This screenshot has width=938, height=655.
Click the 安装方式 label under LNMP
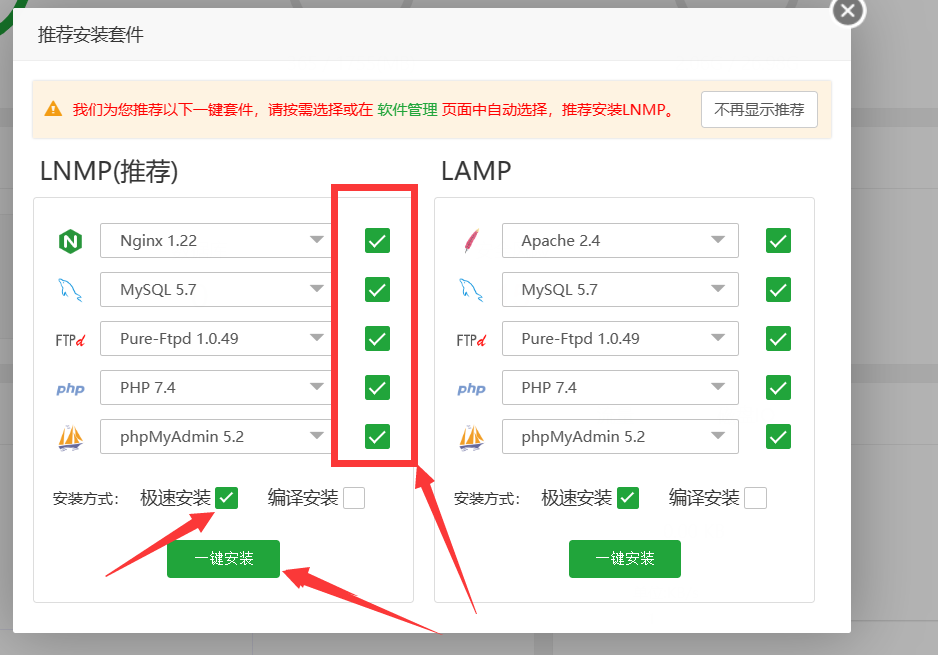pyautogui.click(x=86, y=499)
